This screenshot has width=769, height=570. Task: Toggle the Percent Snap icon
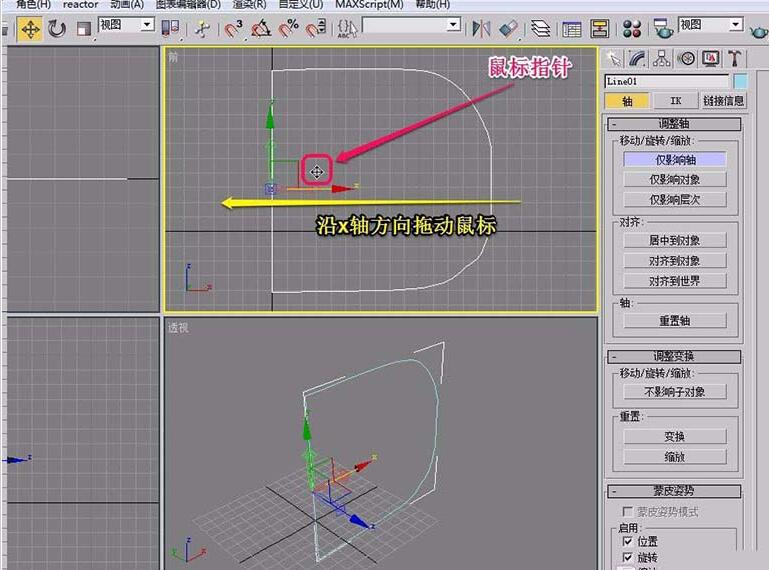pos(288,29)
